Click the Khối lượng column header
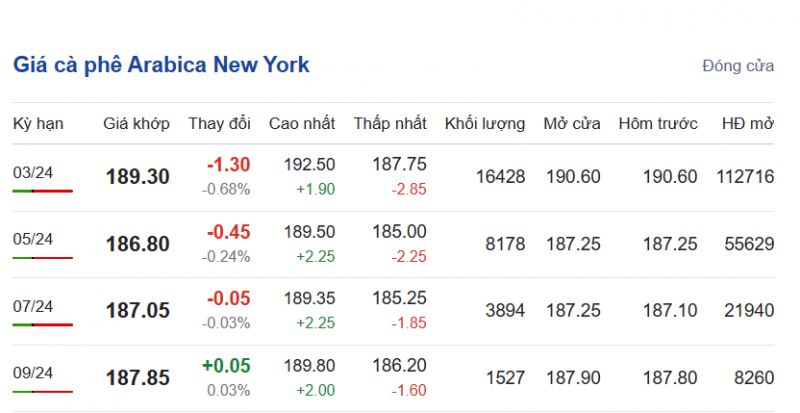This screenshot has width=800, height=413. coord(485,124)
